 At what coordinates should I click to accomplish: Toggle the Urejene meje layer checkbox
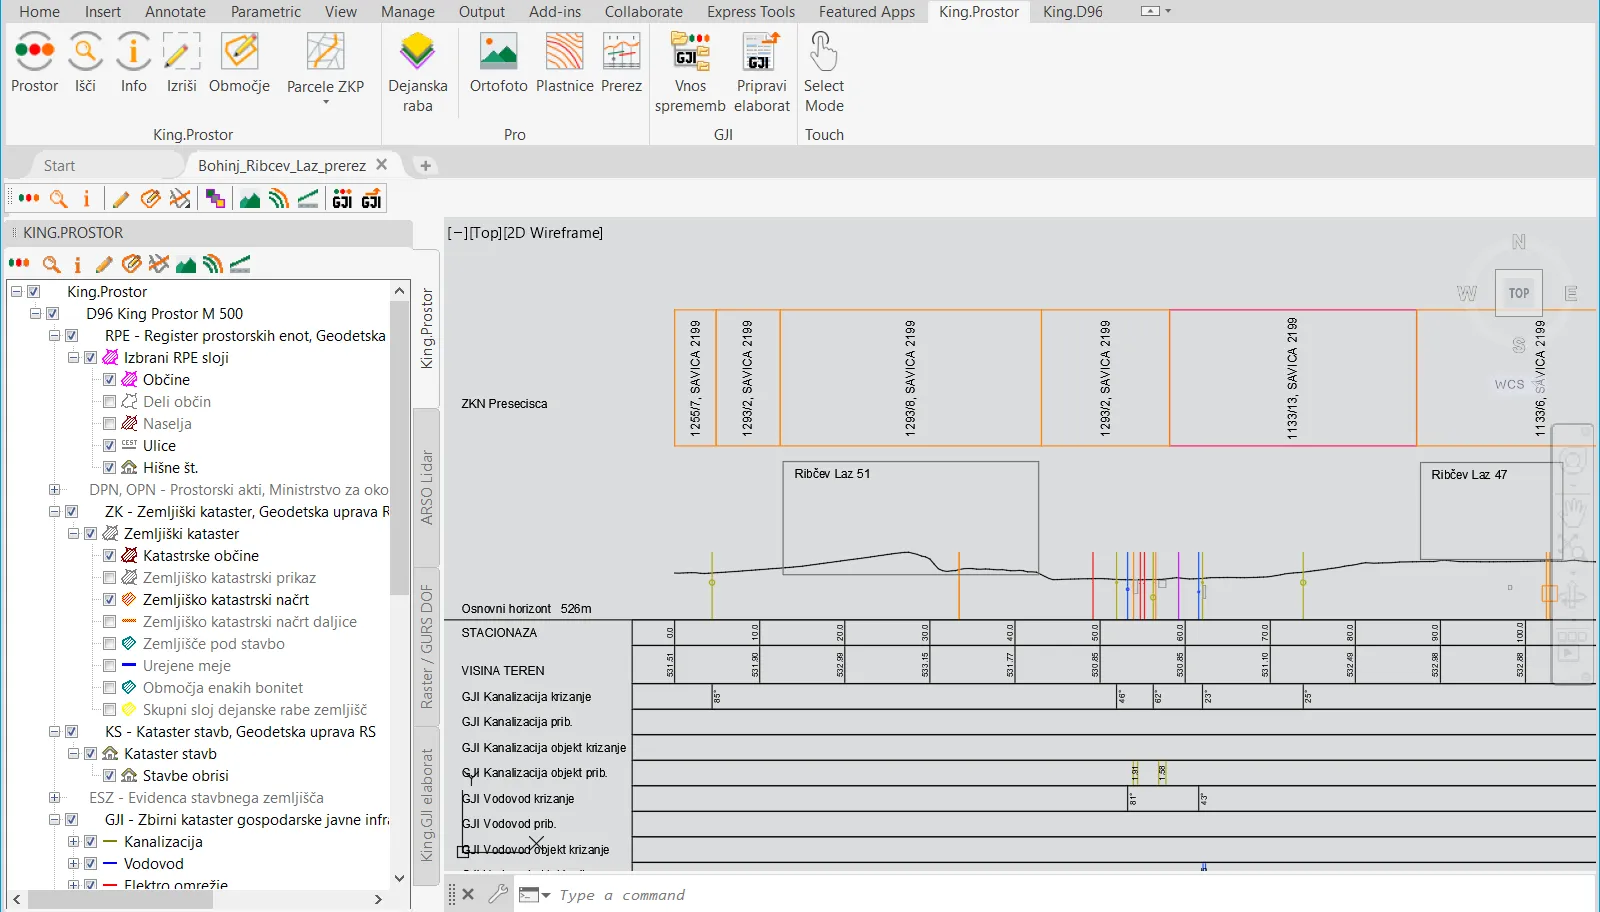110,666
